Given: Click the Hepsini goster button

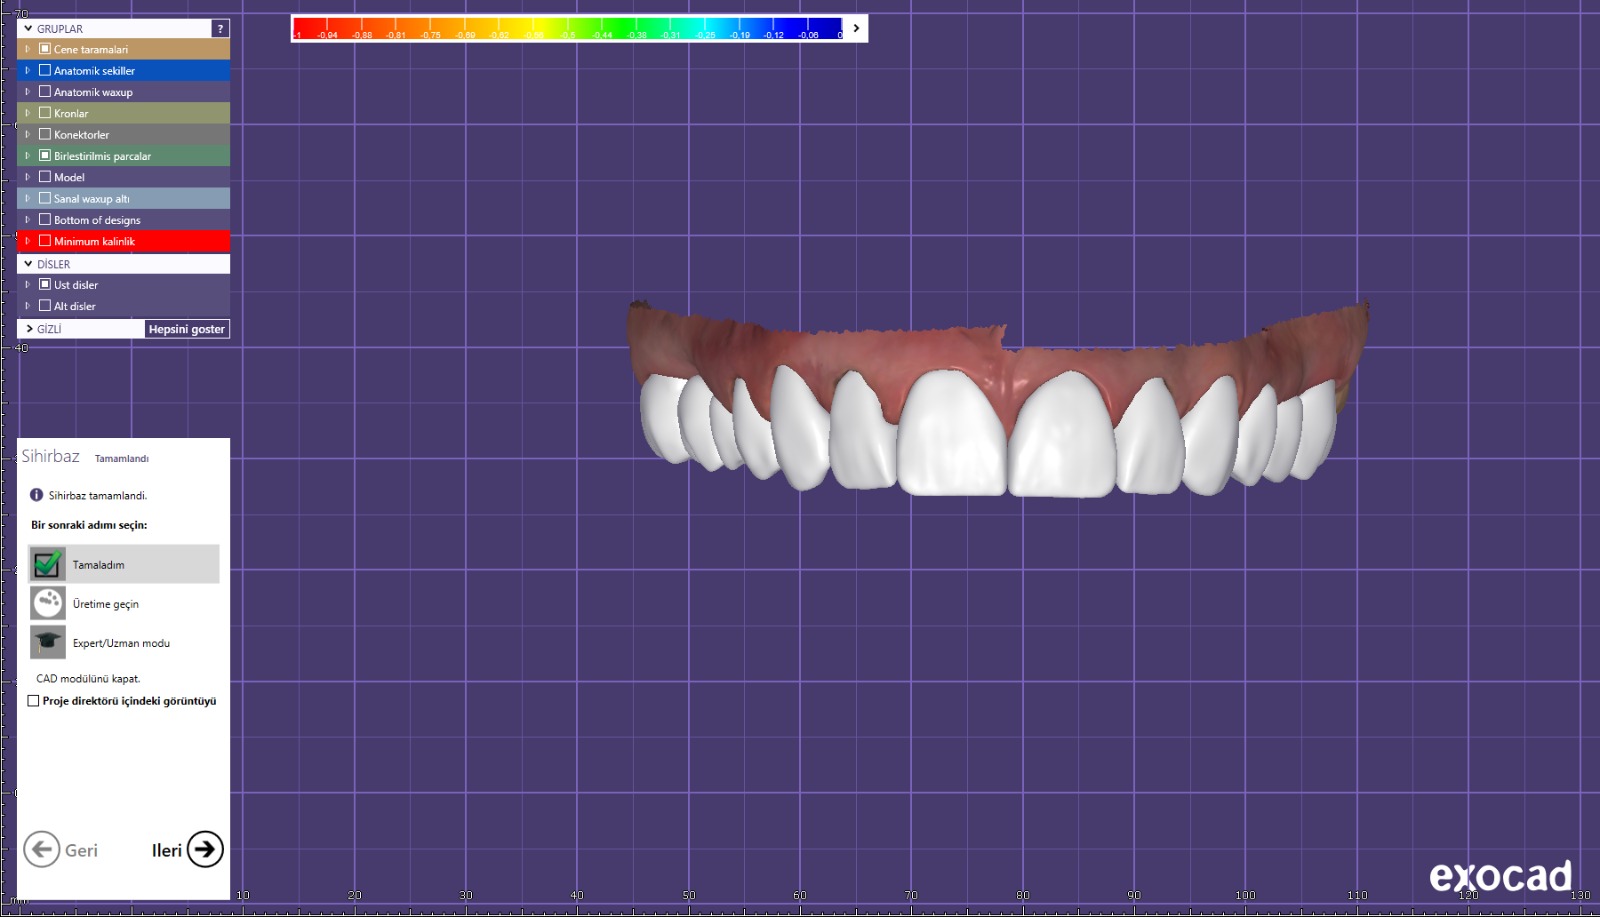Looking at the screenshot, I should (x=187, y=329).
